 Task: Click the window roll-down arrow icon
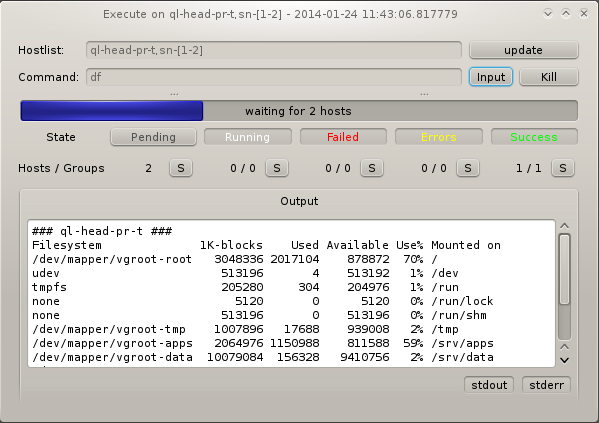click(548, 14)
